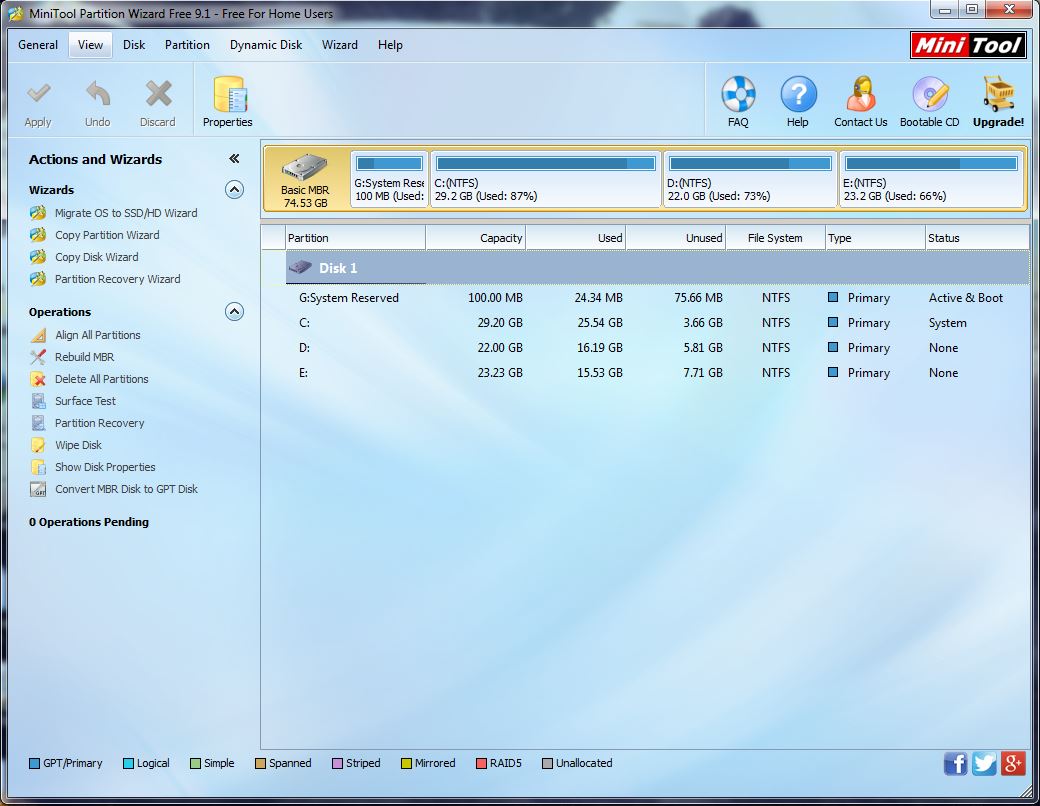Open the Partition menu
1040x806 pixels.
point(187,44)
